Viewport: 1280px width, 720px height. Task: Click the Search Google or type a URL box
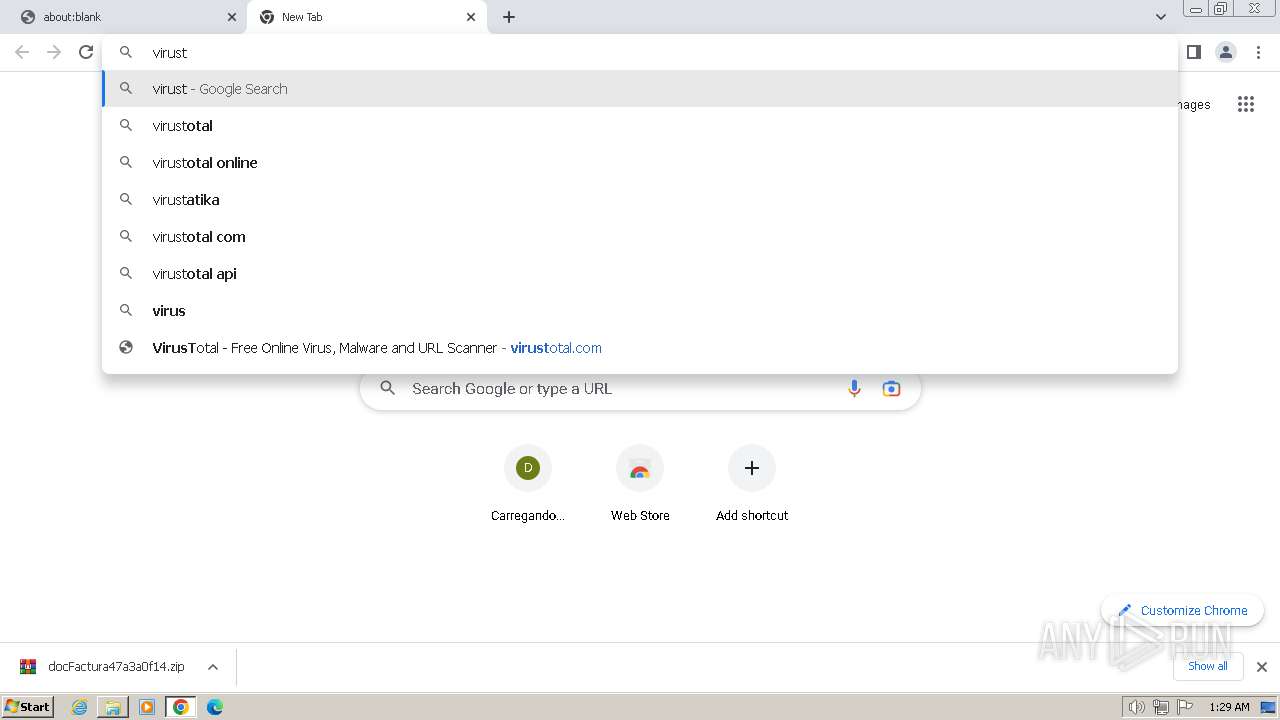click(640, 388)
